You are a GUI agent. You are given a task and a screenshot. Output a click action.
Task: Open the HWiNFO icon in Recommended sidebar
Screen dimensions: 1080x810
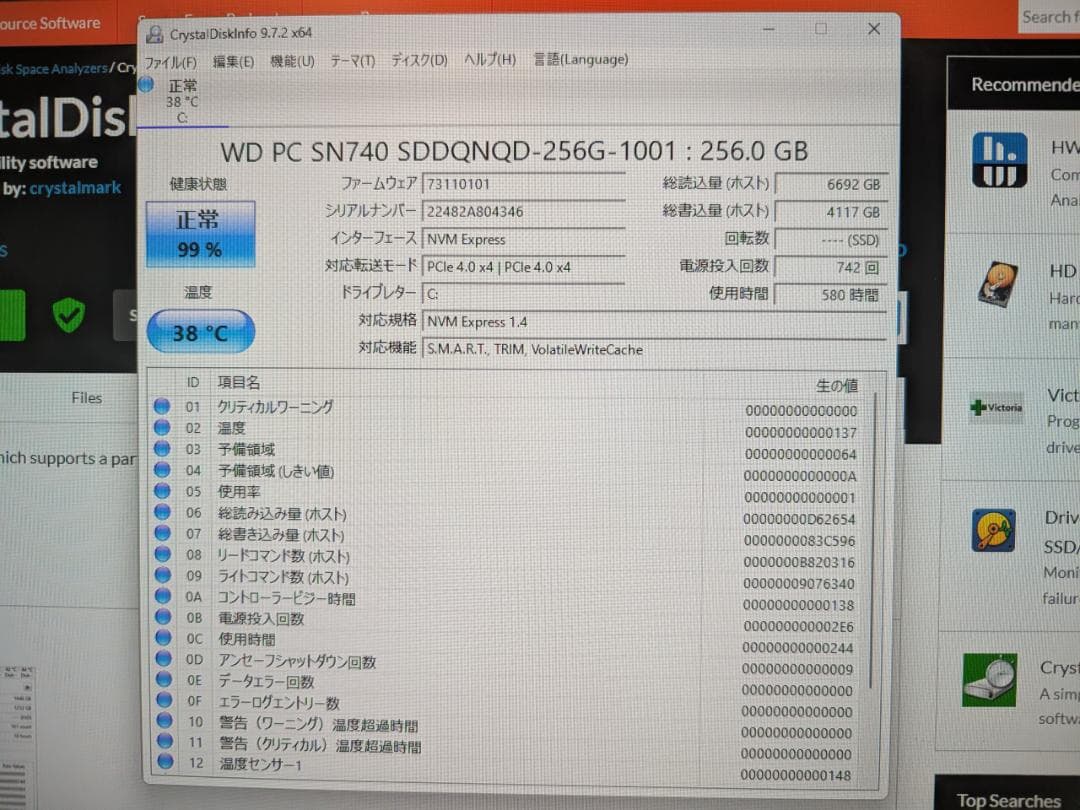coord(1000,160)
